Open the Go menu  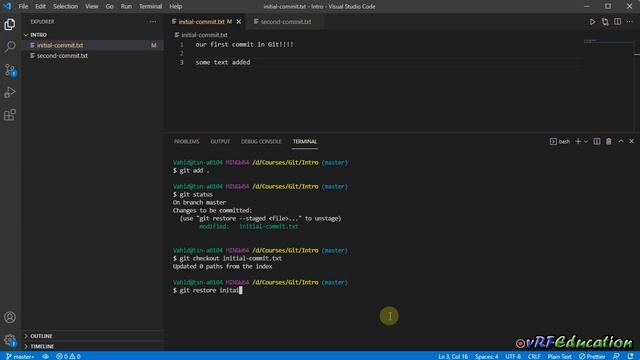pos(109,6)
